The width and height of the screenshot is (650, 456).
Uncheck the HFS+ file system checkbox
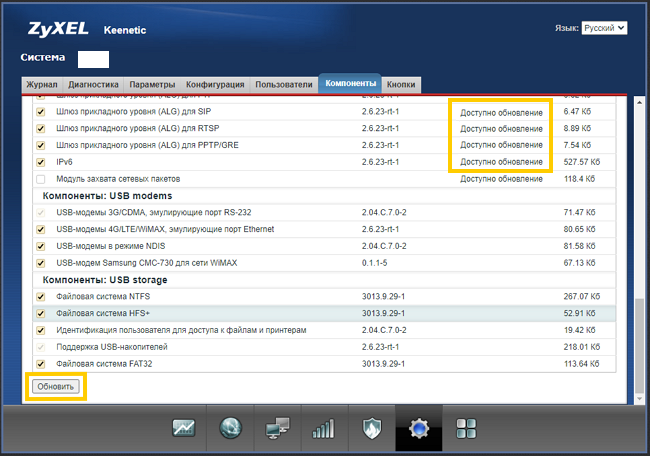(x=41, y=313)
